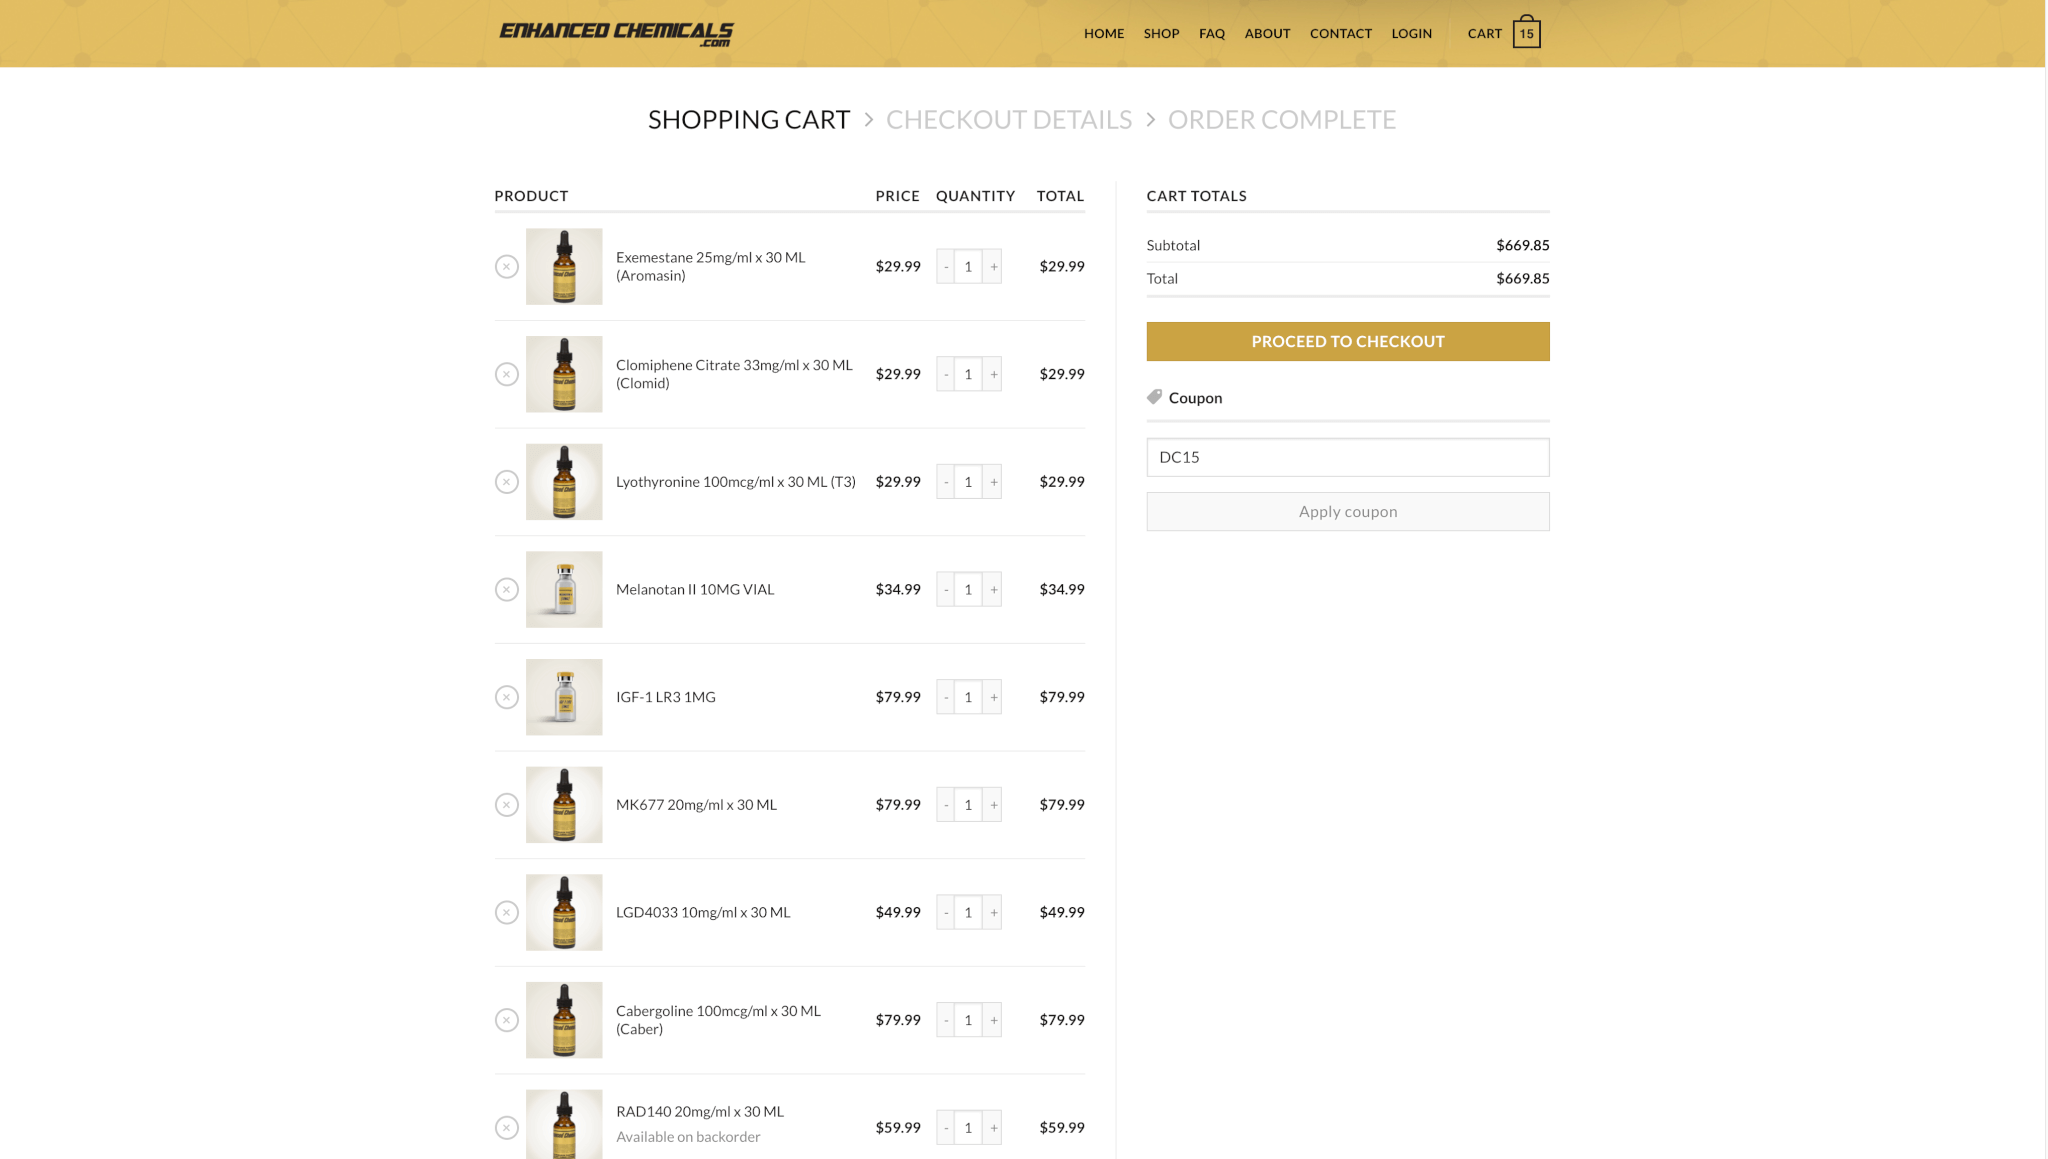
Task: Open the Cabergoline product thumbnail
Action: pyautogui.click(x=564, y=1020)
